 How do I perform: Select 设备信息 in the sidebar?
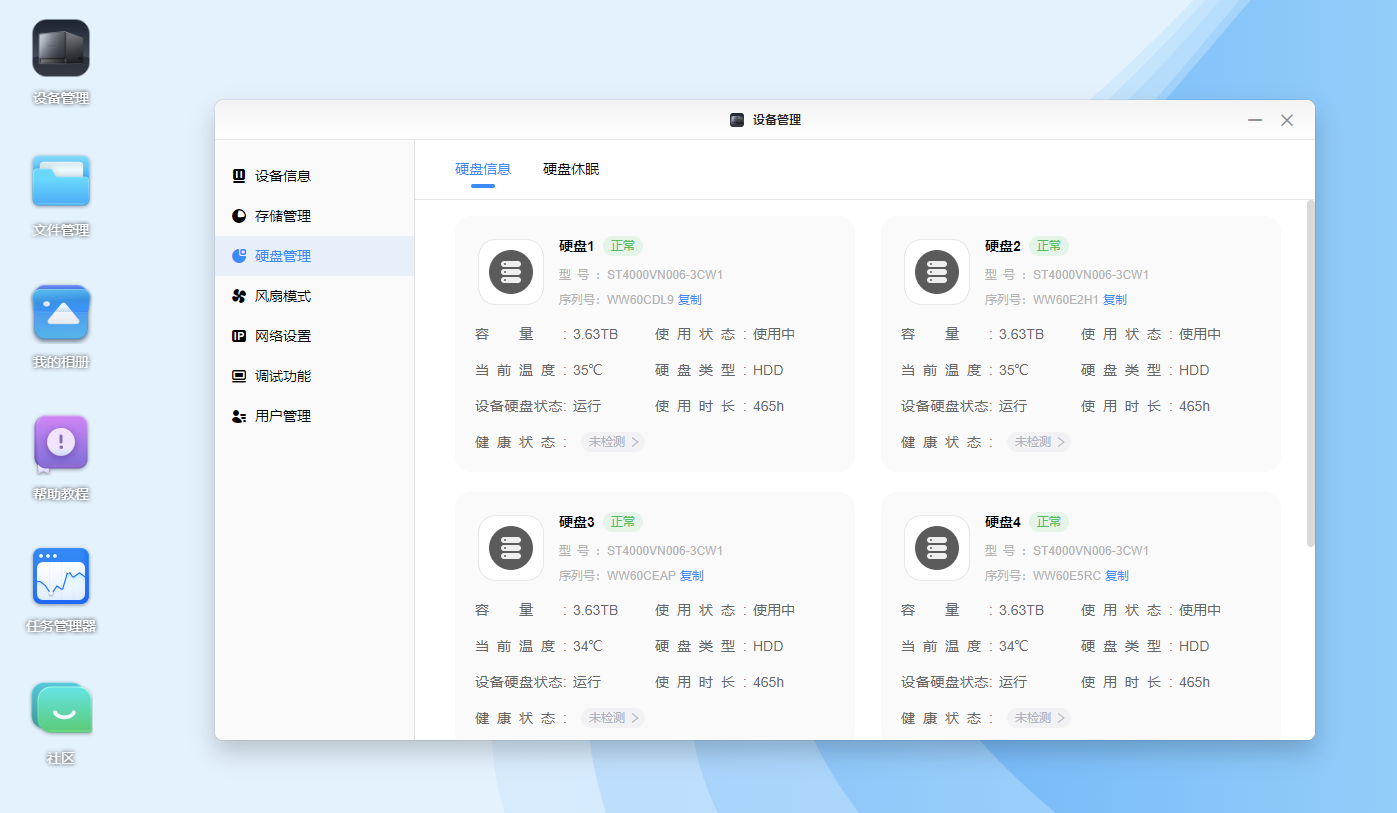(x=283, y=176)
